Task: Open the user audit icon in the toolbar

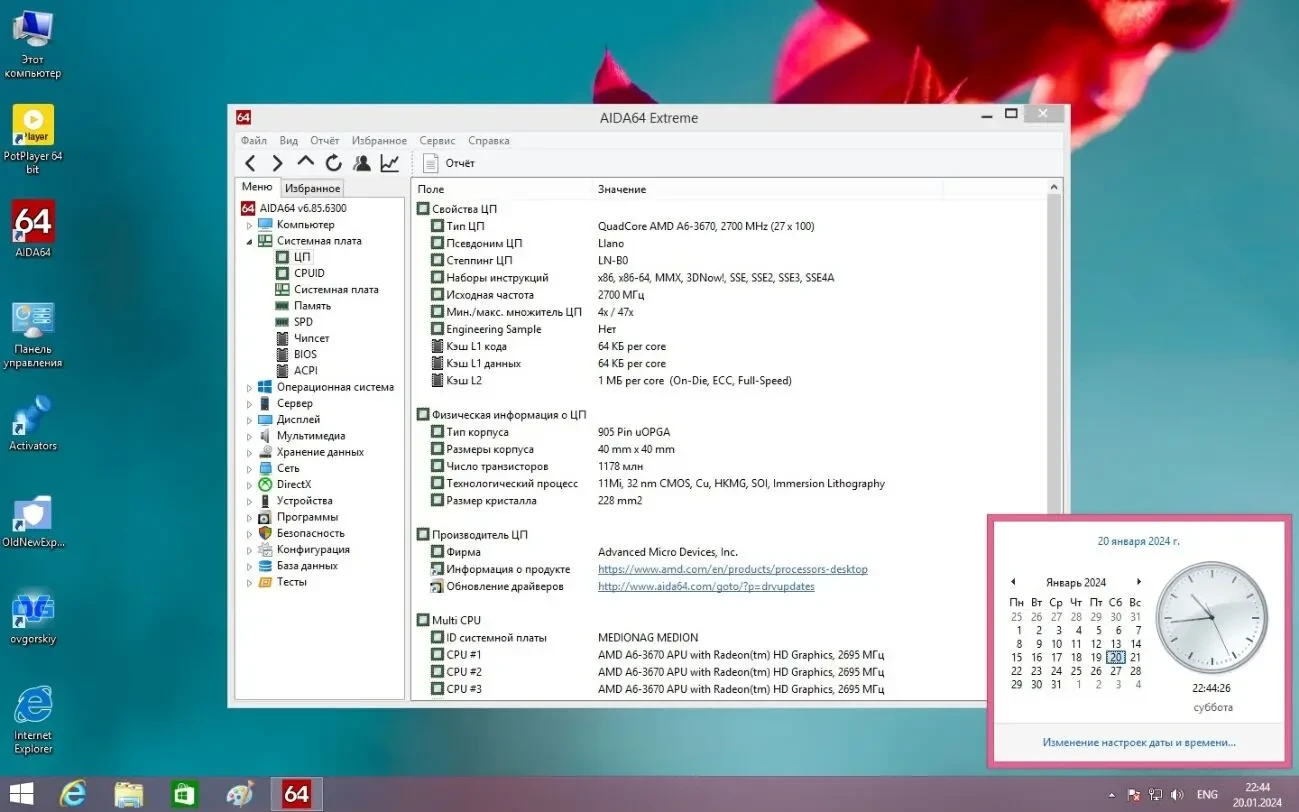Action: (362, 162)
